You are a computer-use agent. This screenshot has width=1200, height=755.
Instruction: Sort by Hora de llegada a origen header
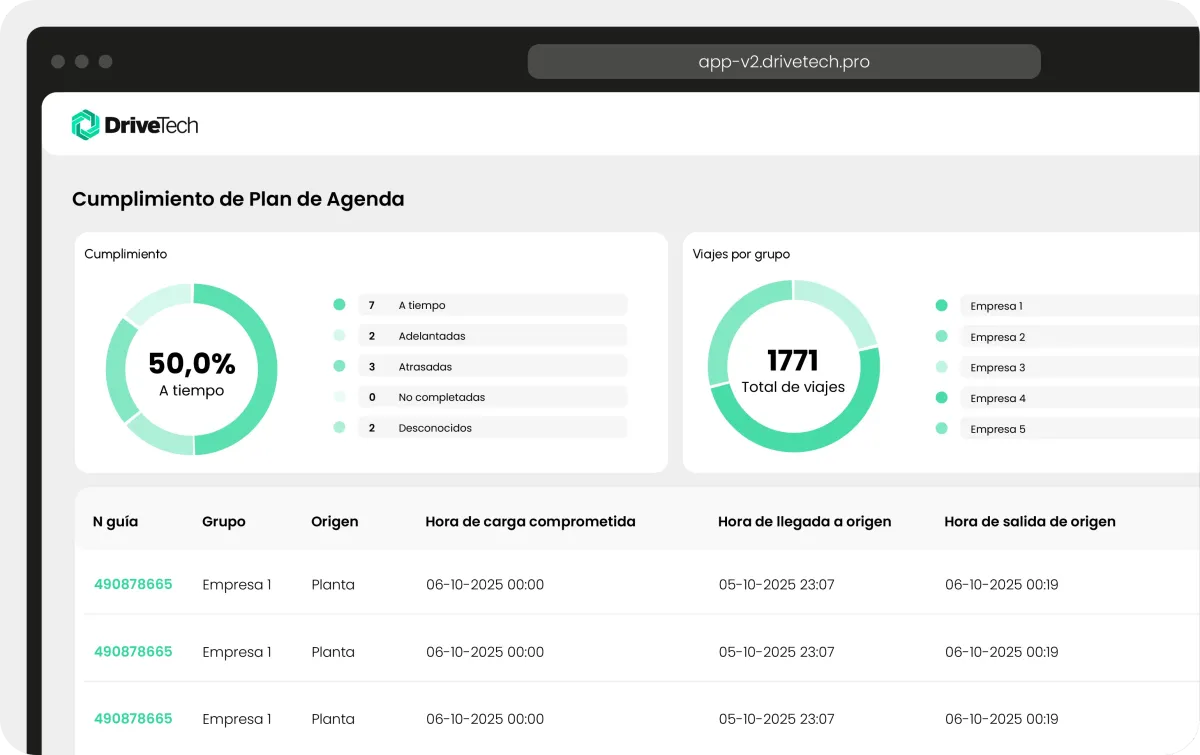point(804,521)
